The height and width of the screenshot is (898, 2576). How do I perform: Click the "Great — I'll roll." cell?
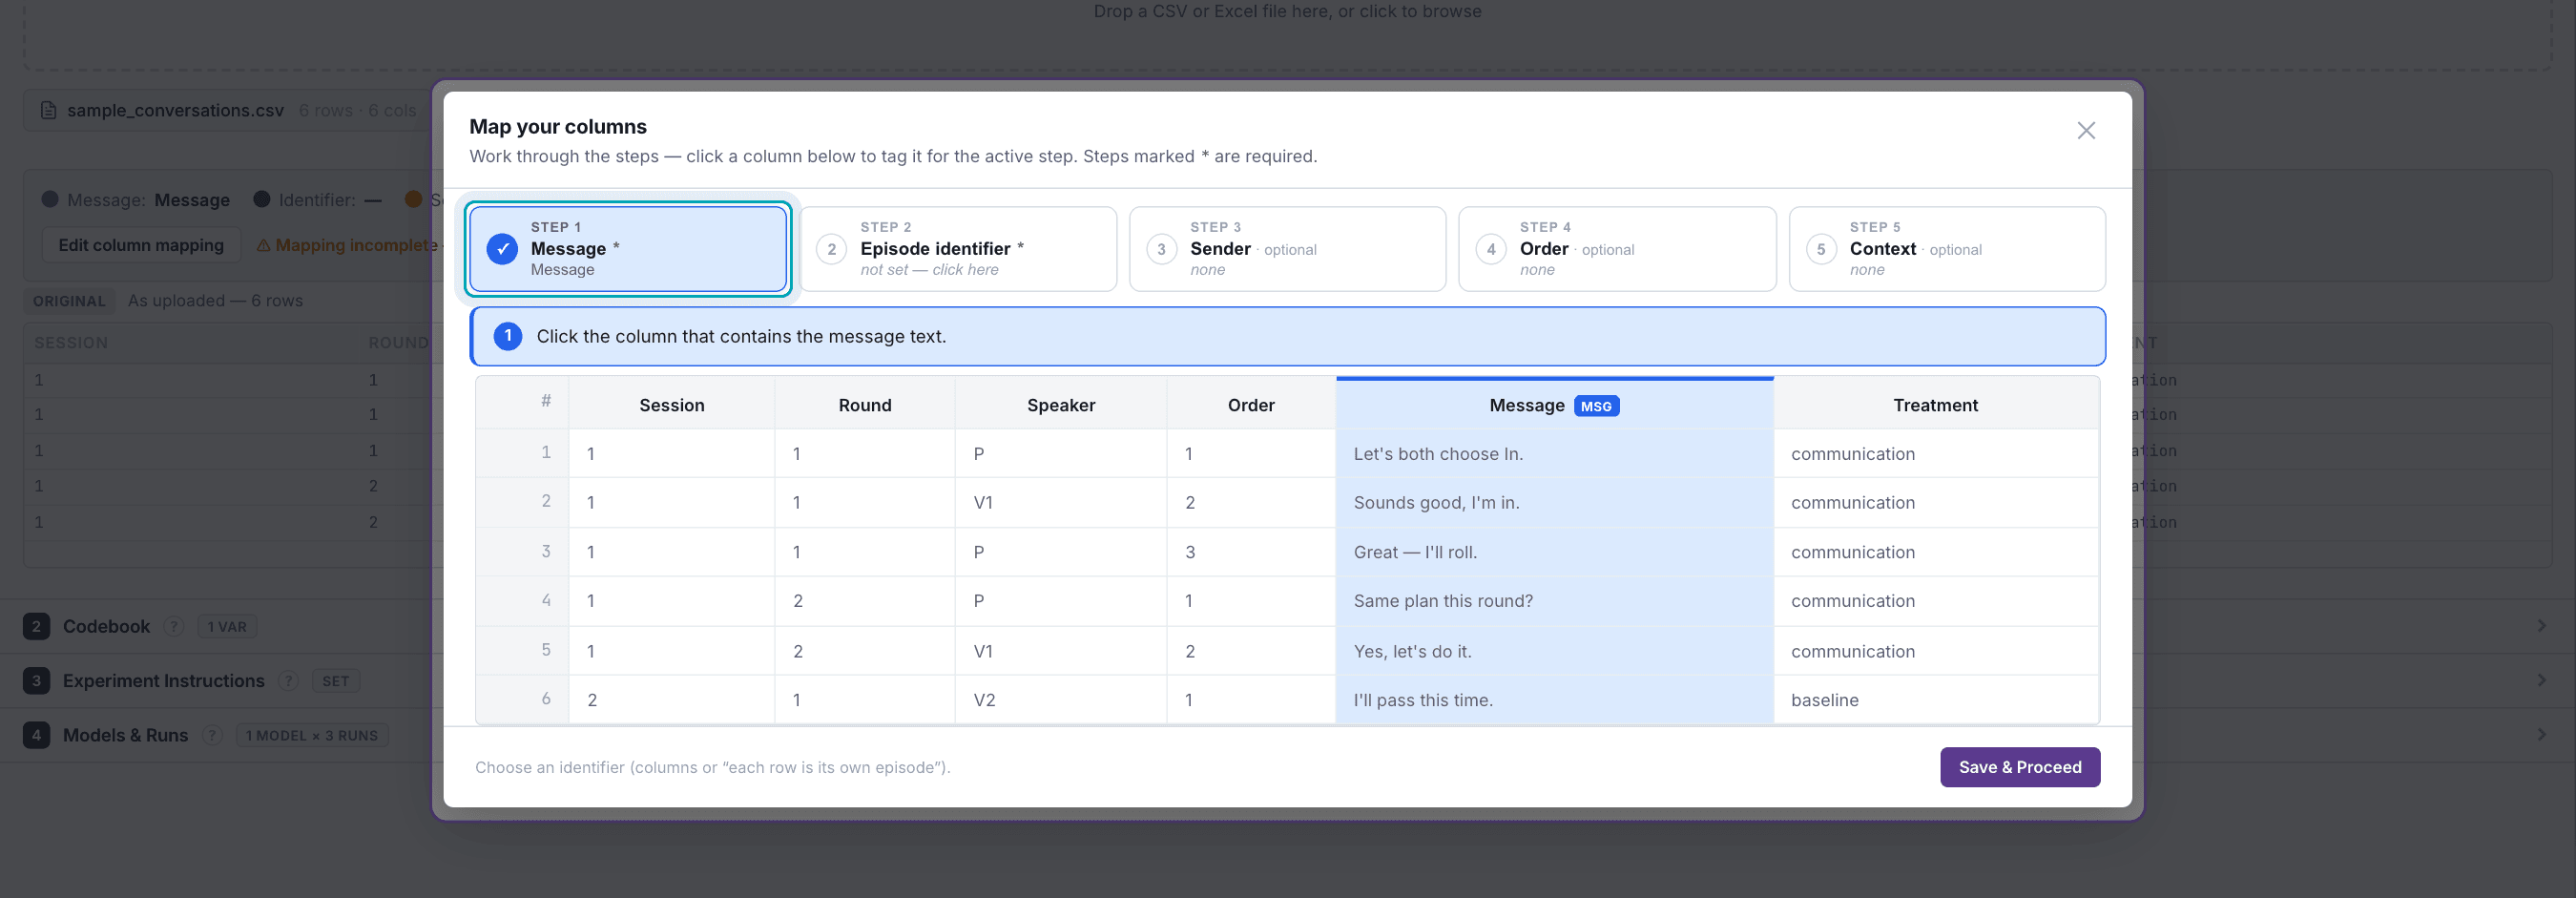click(1554, 552)
